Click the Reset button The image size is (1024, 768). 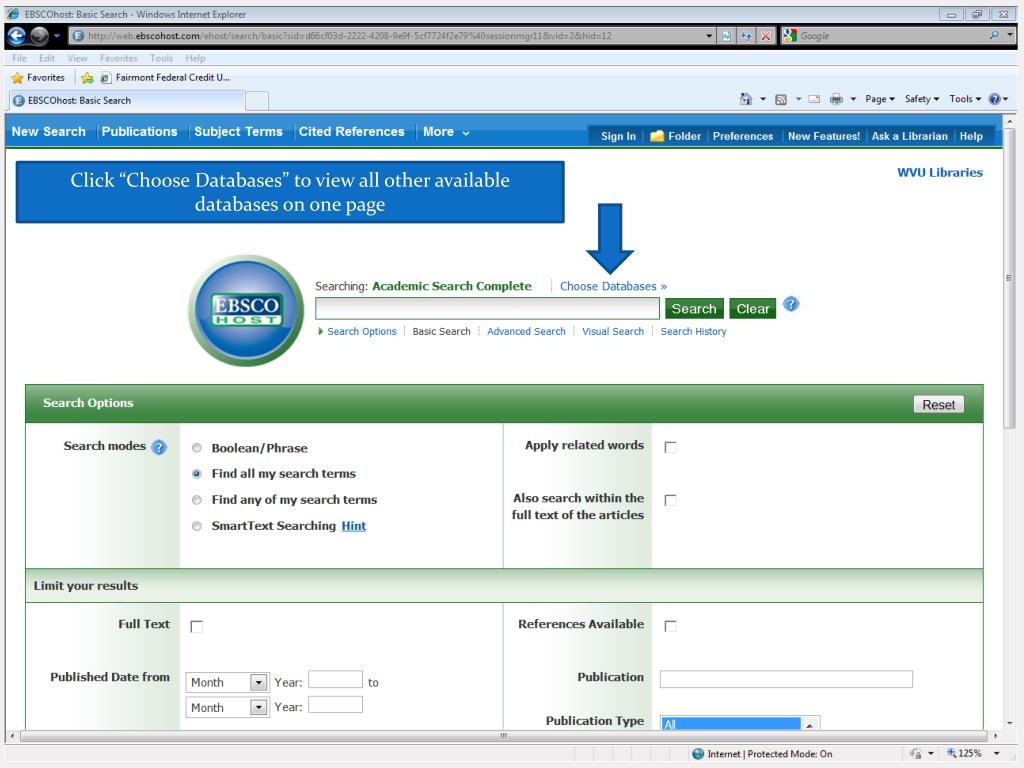(x=938, y=405)
